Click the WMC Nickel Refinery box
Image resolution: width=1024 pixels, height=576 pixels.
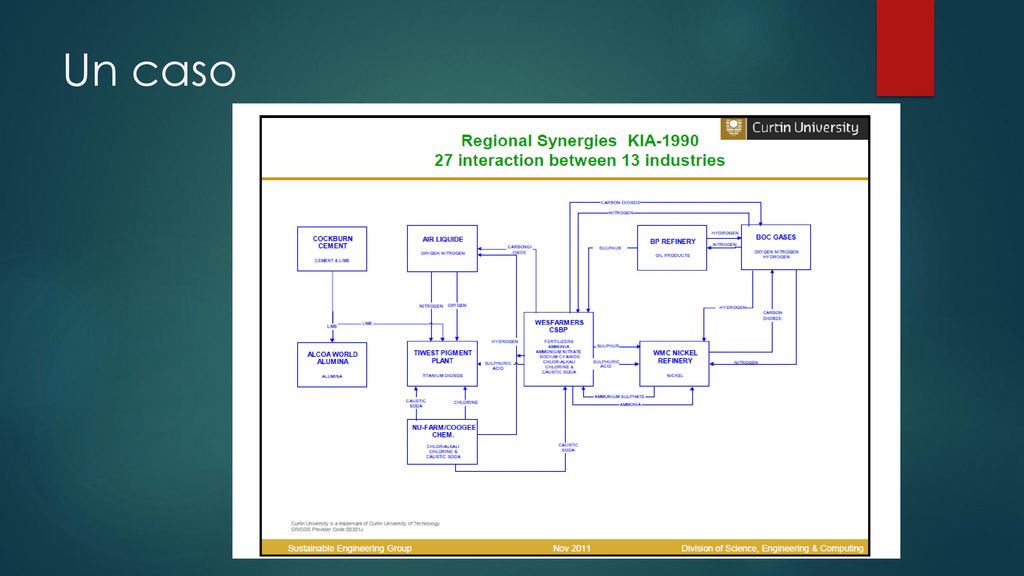tap(674, 364)
